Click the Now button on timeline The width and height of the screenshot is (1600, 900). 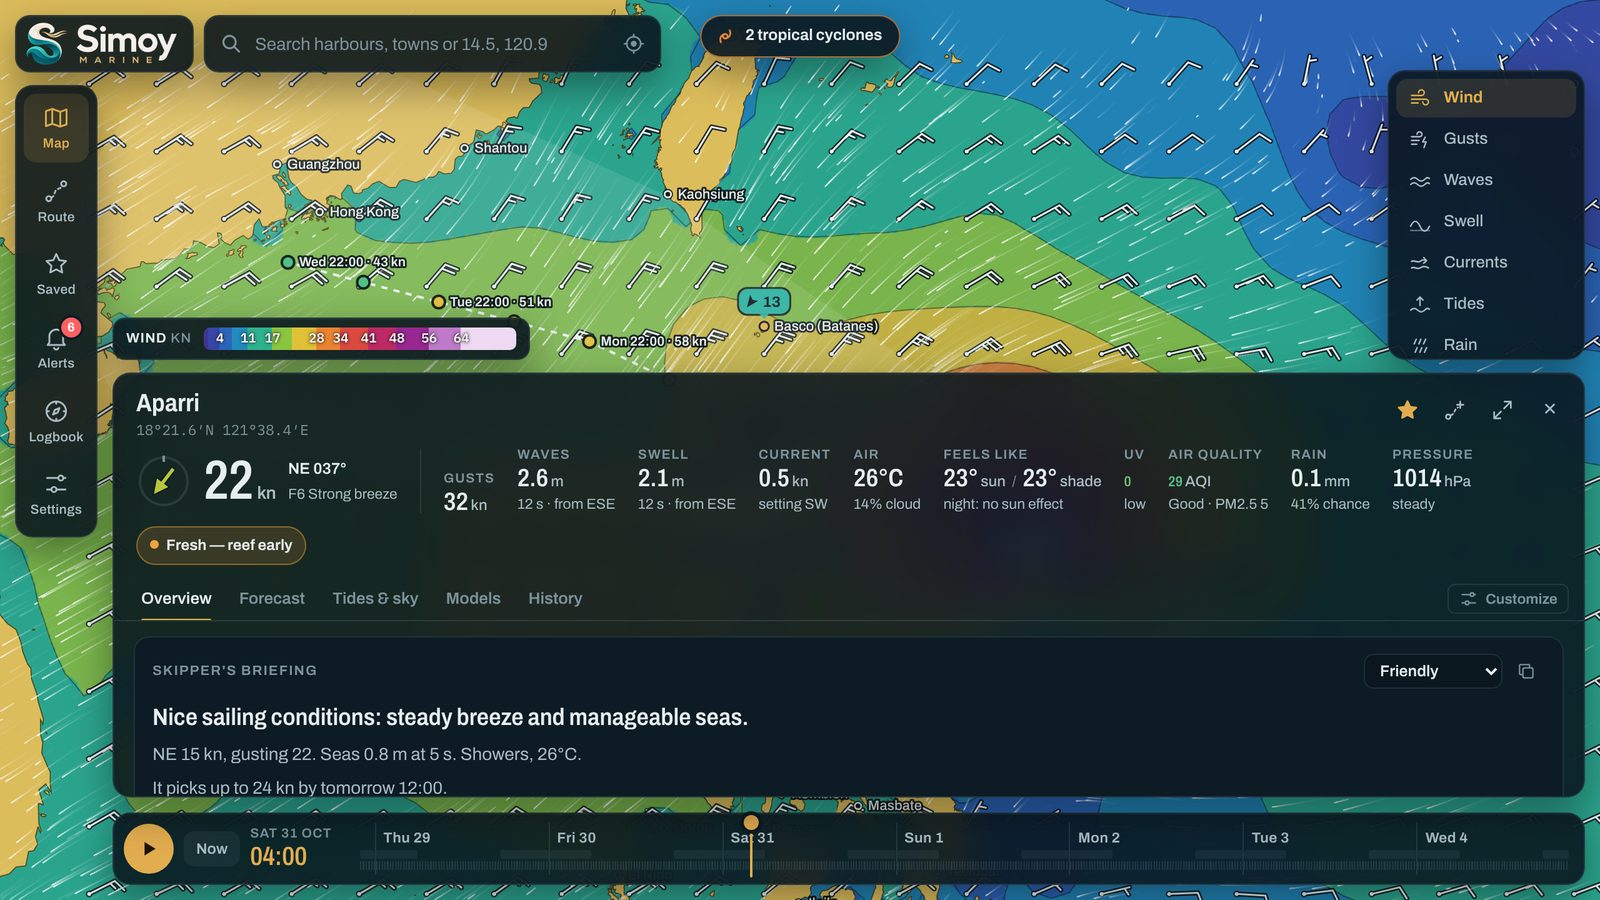click(211, 848)
